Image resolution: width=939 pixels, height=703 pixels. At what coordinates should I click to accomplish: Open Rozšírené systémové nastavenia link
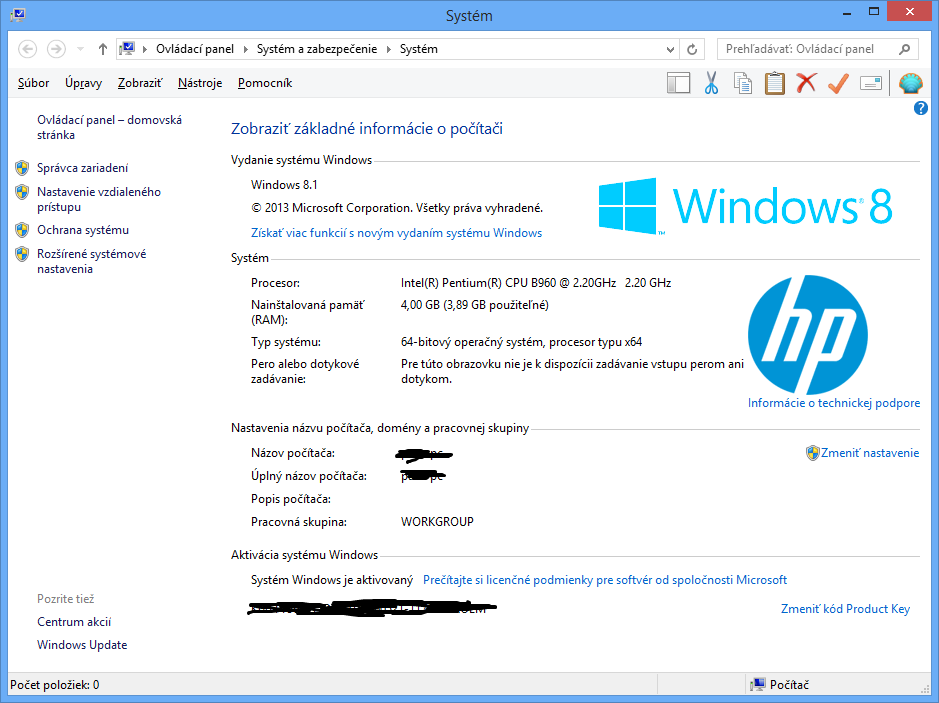click(x=92, y=262)
